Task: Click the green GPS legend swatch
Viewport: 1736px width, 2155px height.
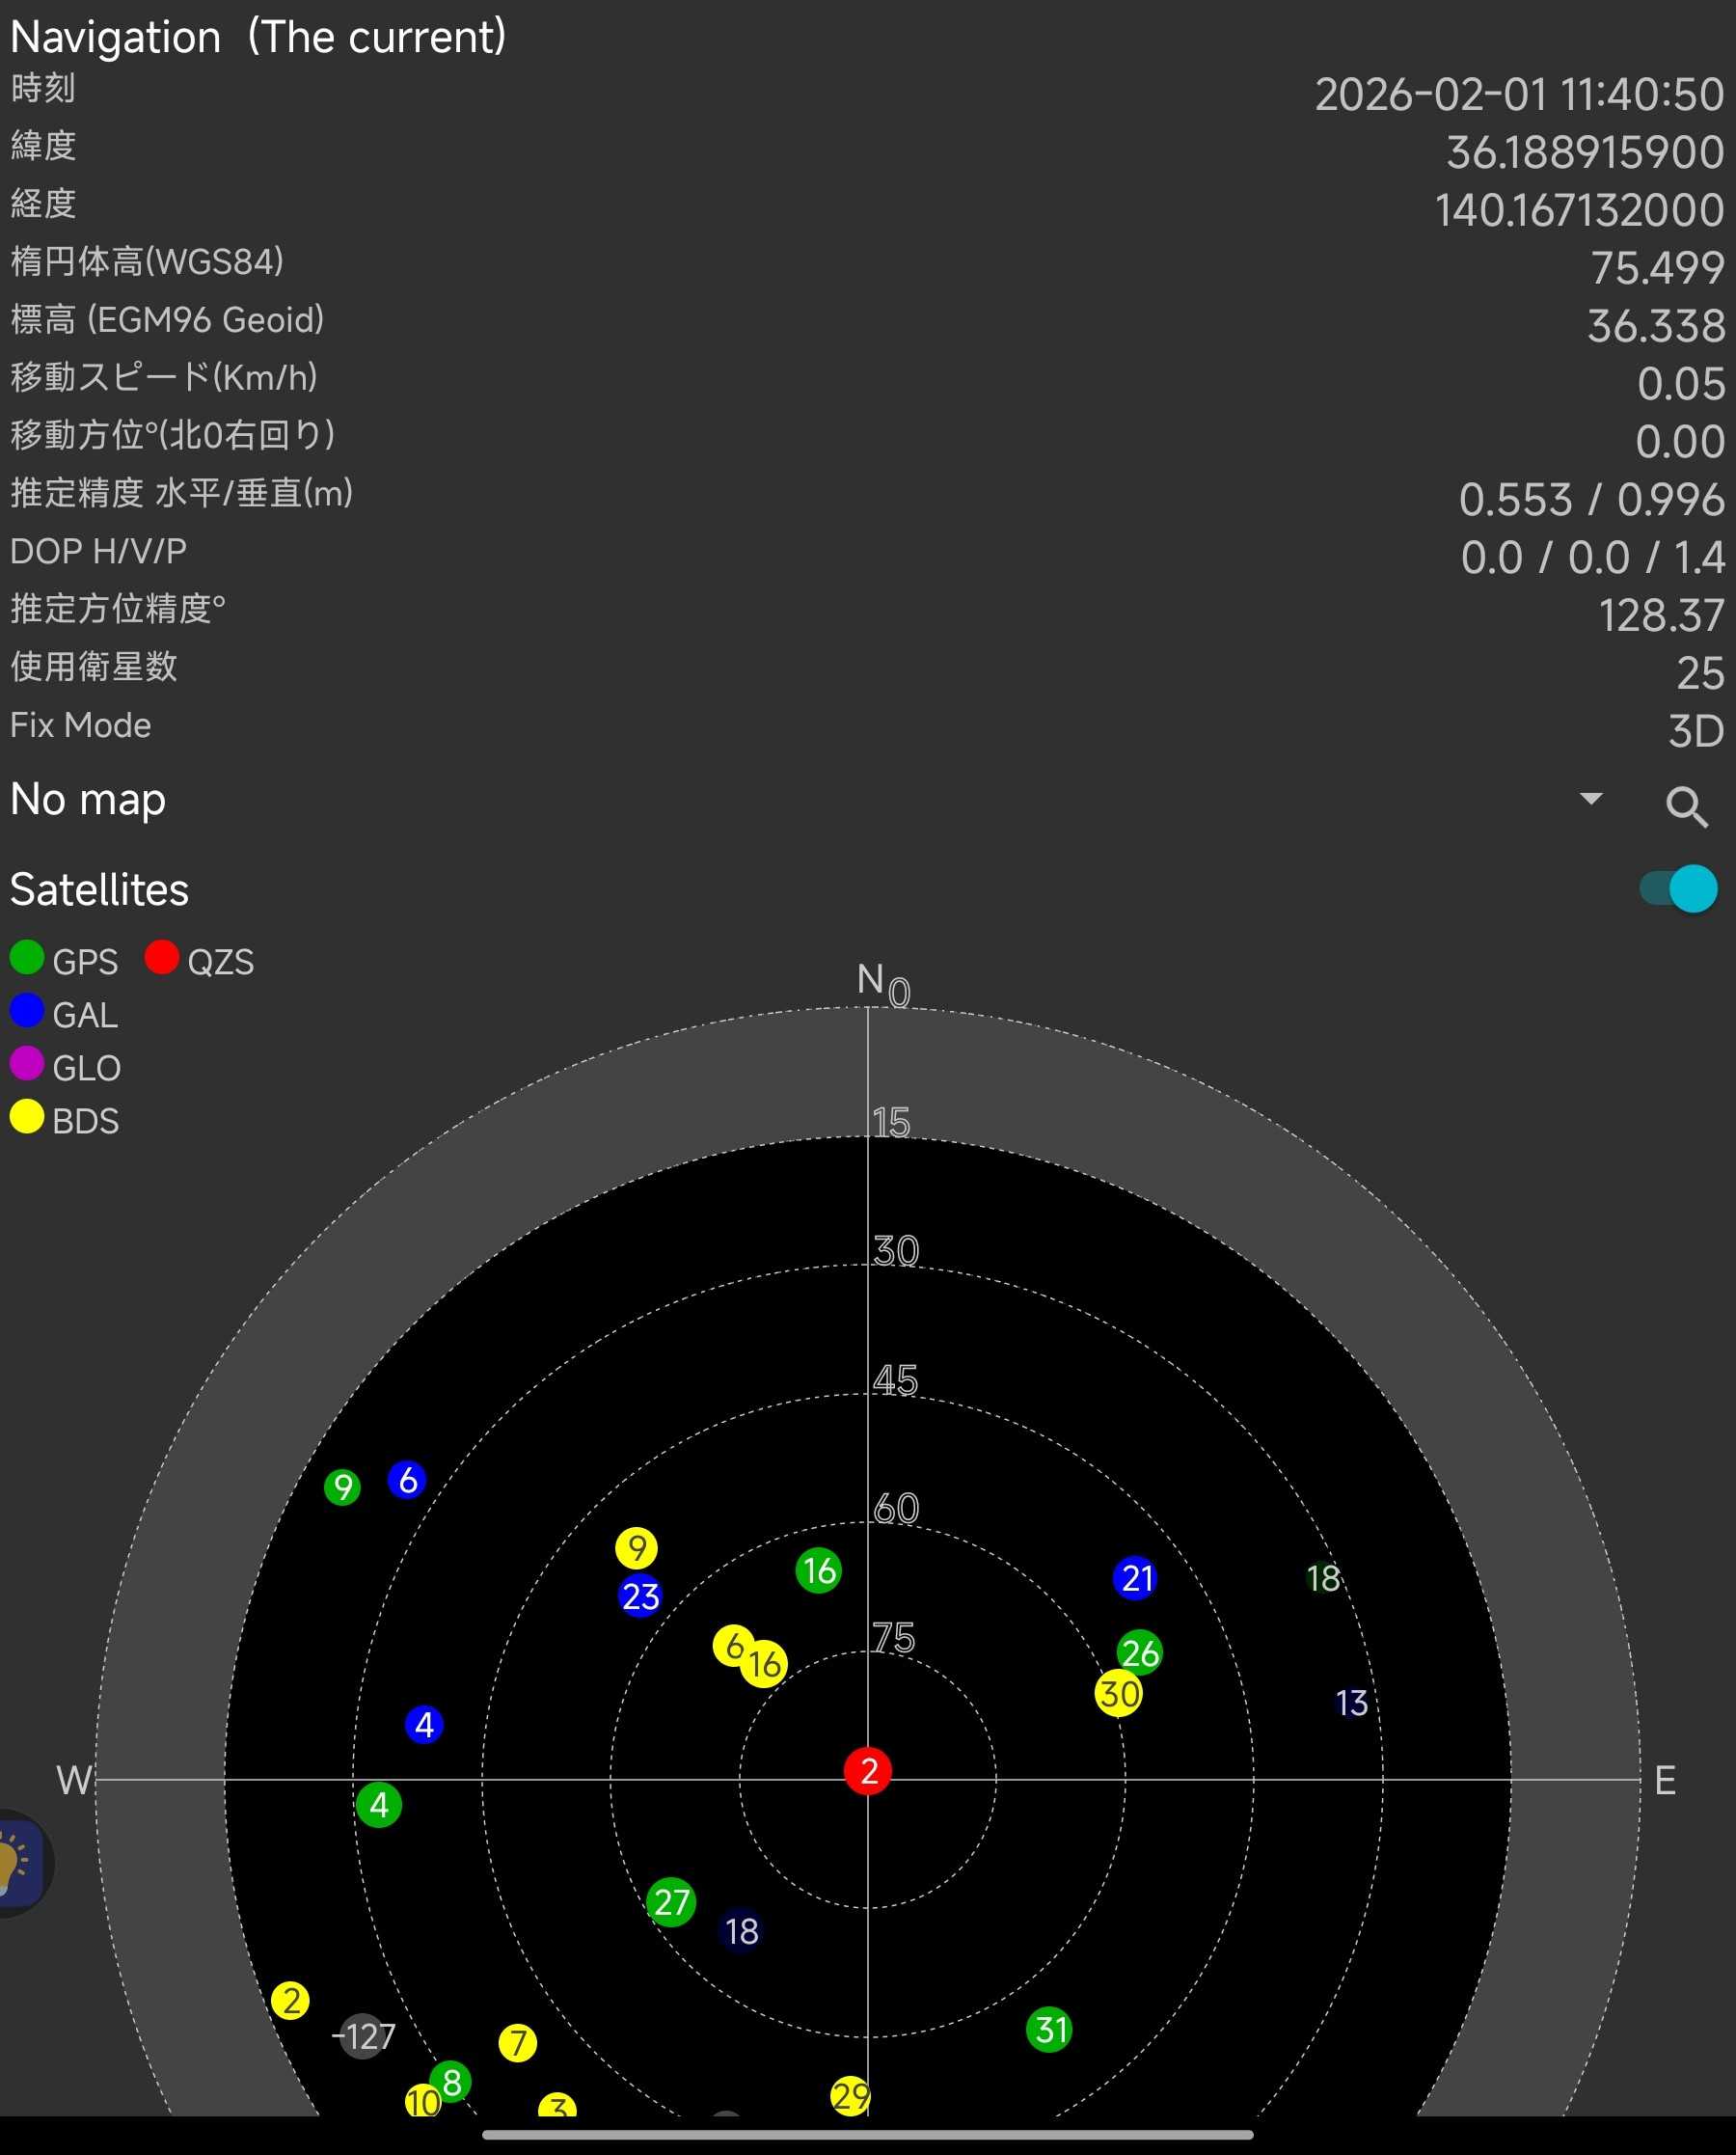Action: [x=27, y=957]
